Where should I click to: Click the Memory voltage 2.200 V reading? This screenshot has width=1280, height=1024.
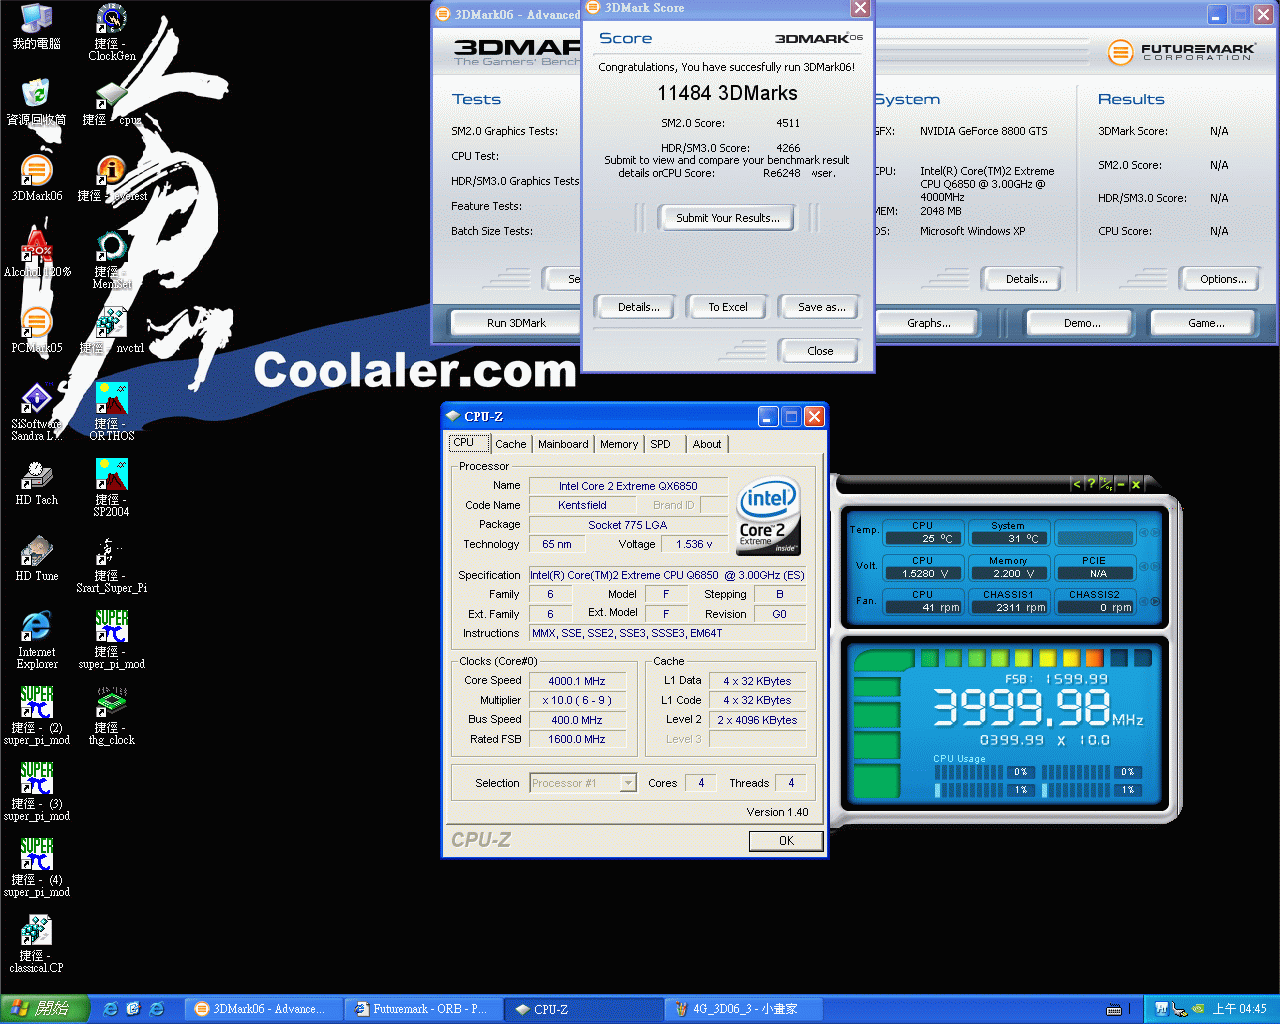pyautogui.click(x=1008, y=573)
